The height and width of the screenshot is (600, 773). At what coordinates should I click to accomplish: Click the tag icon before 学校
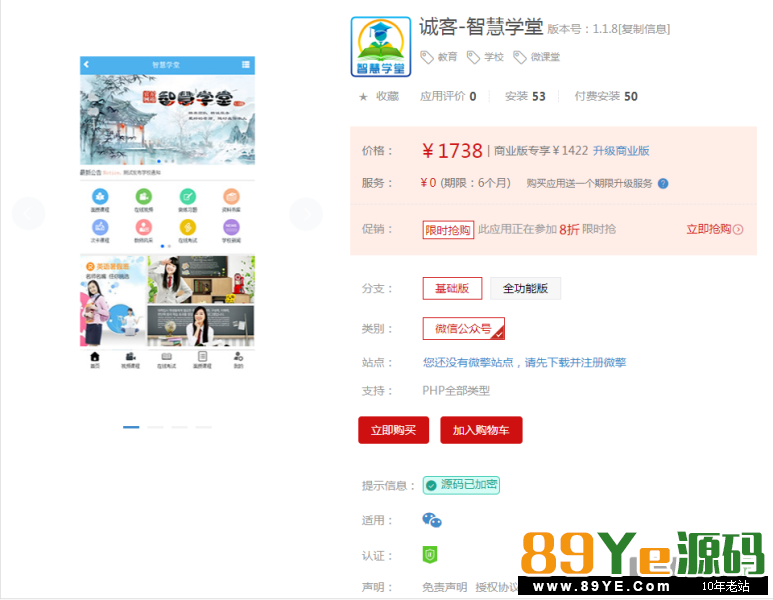coord(473,57)
